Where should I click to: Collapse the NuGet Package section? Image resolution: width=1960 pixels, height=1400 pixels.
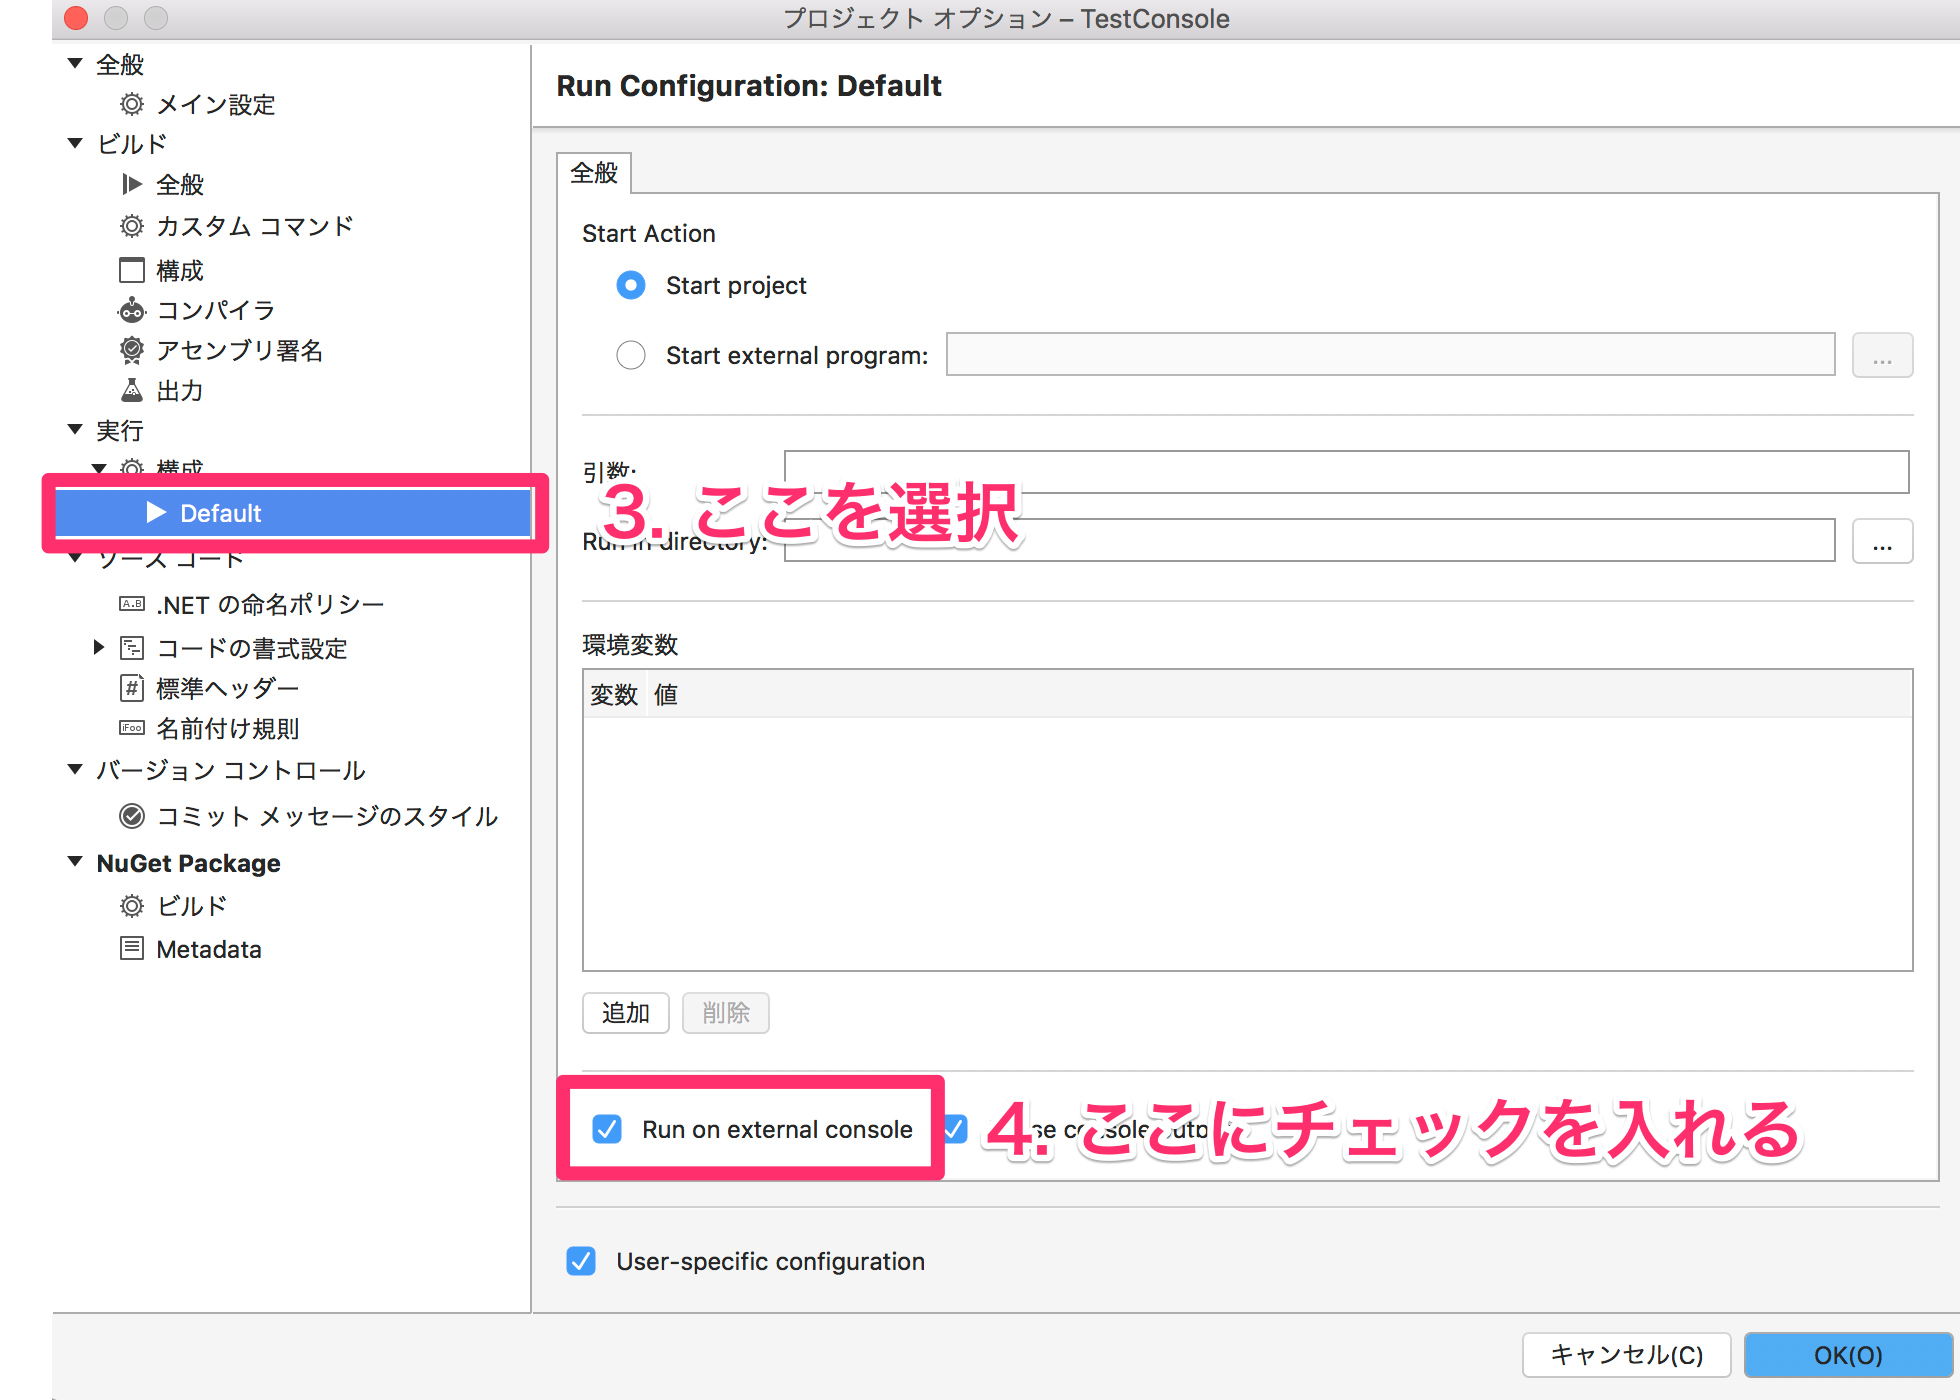75,862
